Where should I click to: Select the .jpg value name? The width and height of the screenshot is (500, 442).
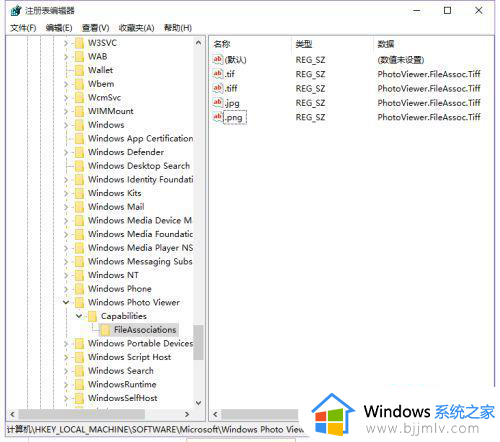[x=232, y=103]
